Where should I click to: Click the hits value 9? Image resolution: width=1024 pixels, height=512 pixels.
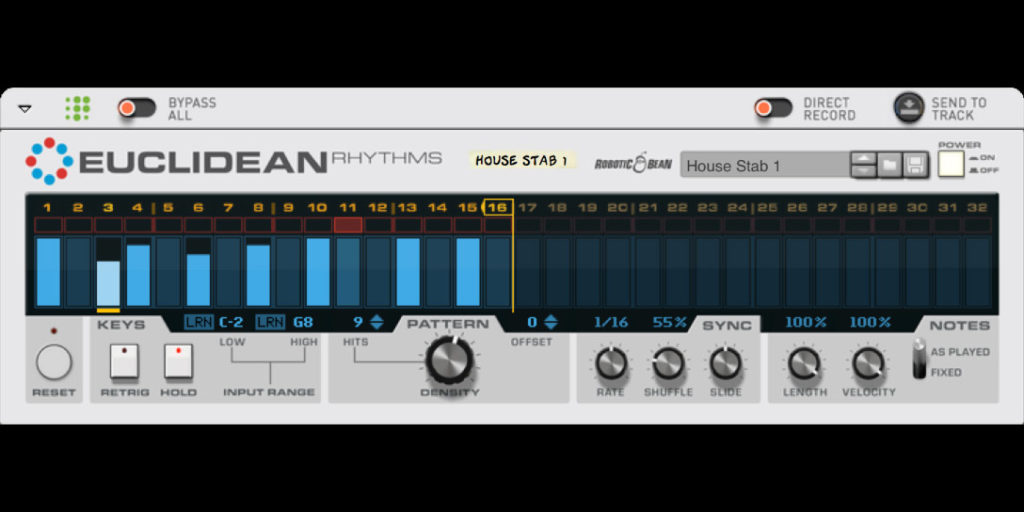(x=358, y=322)
